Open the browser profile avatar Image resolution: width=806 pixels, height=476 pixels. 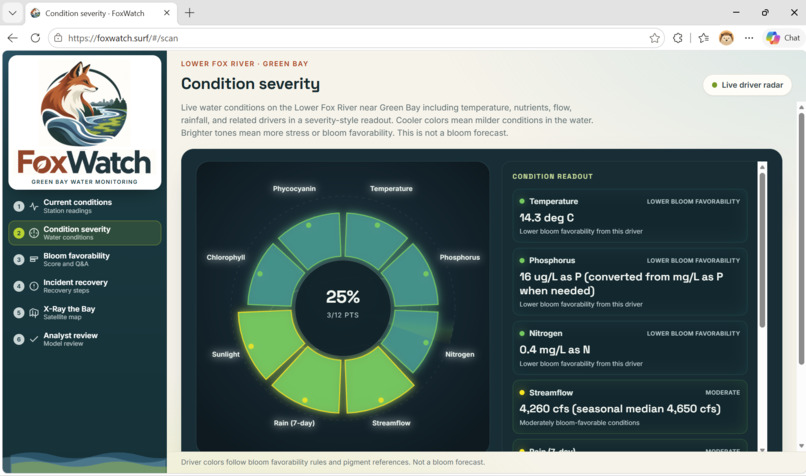click(726, 38)
